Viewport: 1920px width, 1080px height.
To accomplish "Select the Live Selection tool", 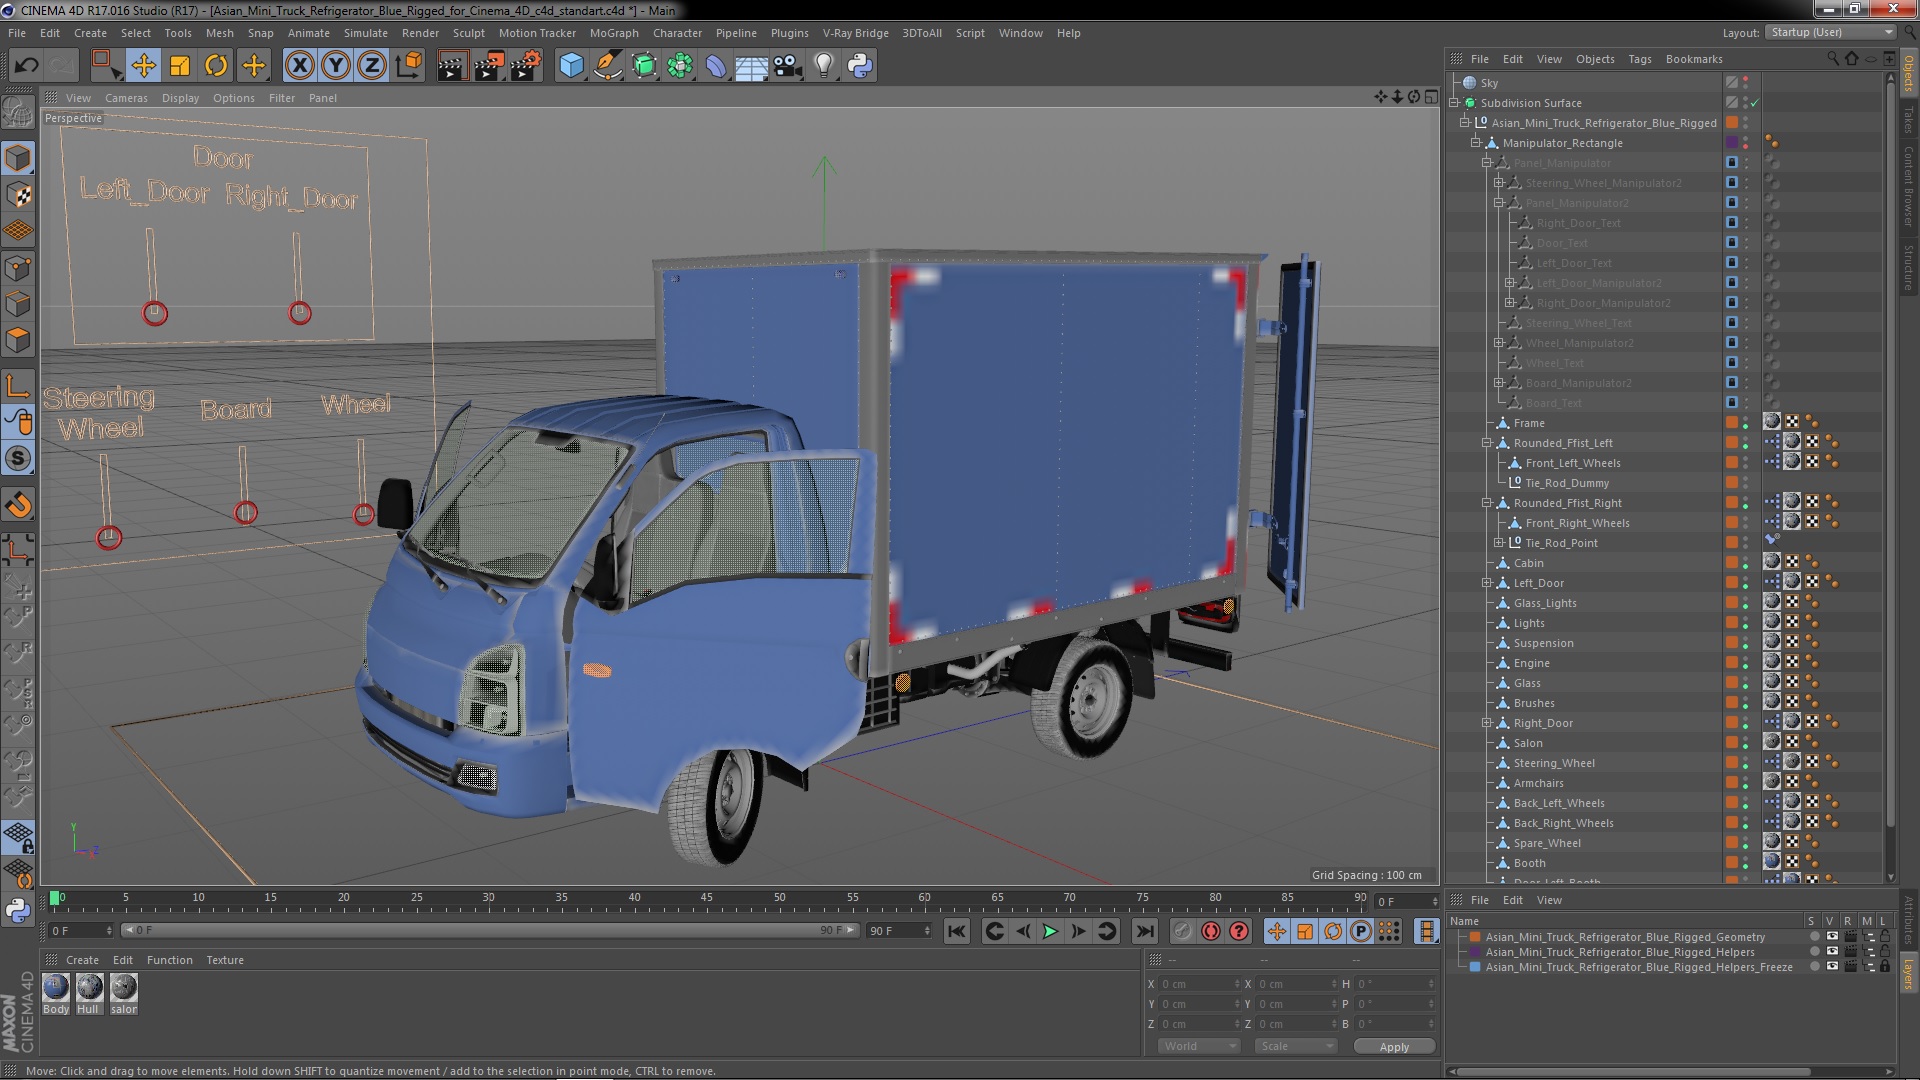I will [x=105, y=66].
